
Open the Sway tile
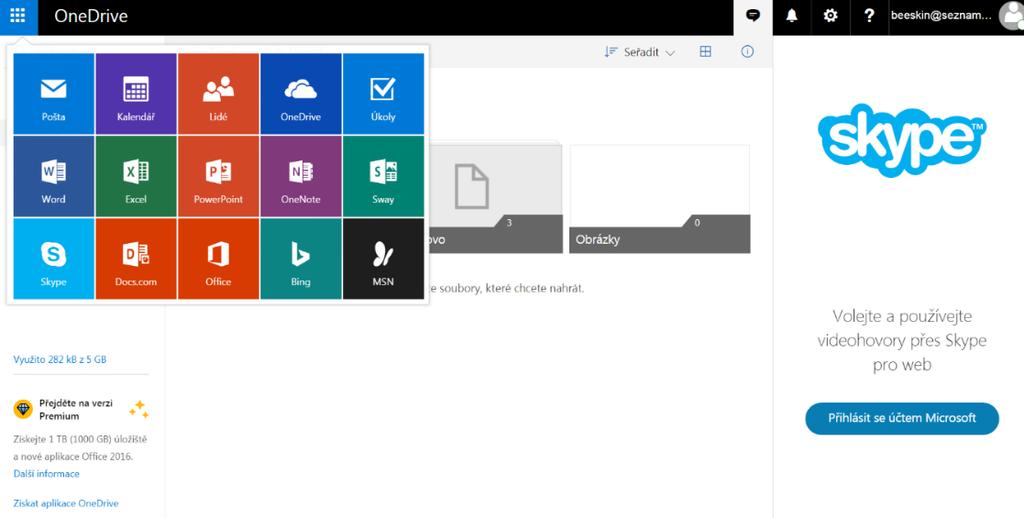pyautogui.click(x=383, y=176)
